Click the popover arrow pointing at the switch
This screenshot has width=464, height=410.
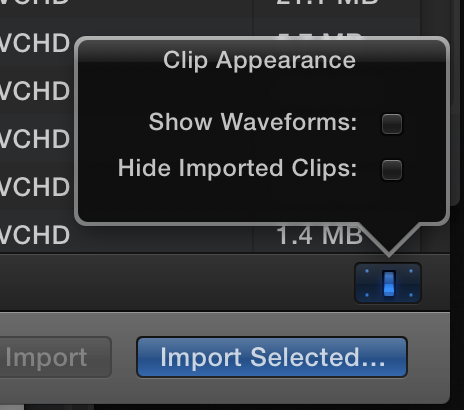point(389,240)
